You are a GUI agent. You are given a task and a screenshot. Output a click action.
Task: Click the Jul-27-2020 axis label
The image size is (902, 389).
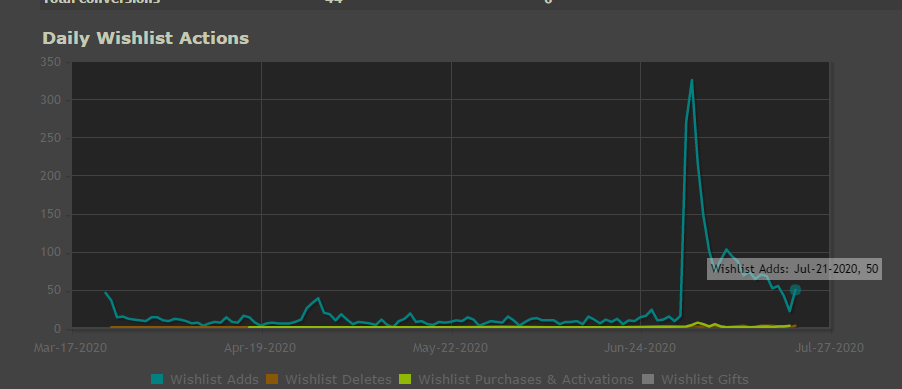click(829, 348)
